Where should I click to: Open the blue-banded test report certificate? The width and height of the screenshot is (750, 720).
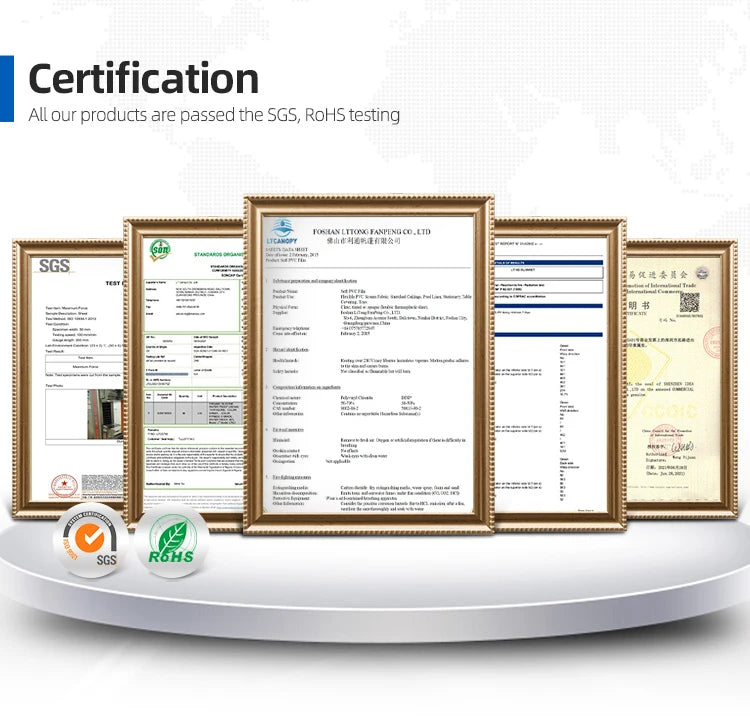pyautogui.click(x=560, y=374)
